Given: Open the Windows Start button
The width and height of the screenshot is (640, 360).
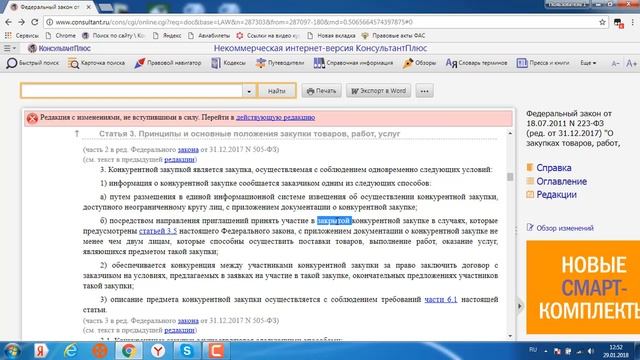Looking at the screenshot, I should (x=12, y=351).
